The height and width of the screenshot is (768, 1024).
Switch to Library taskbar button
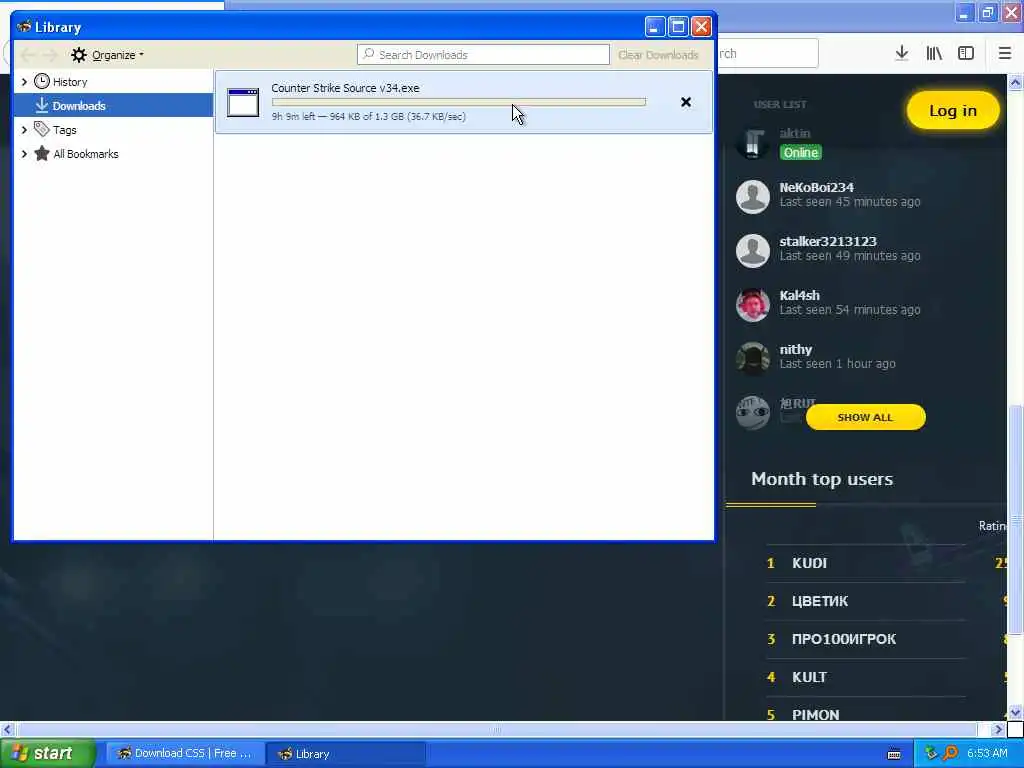(x=345, y=753)
